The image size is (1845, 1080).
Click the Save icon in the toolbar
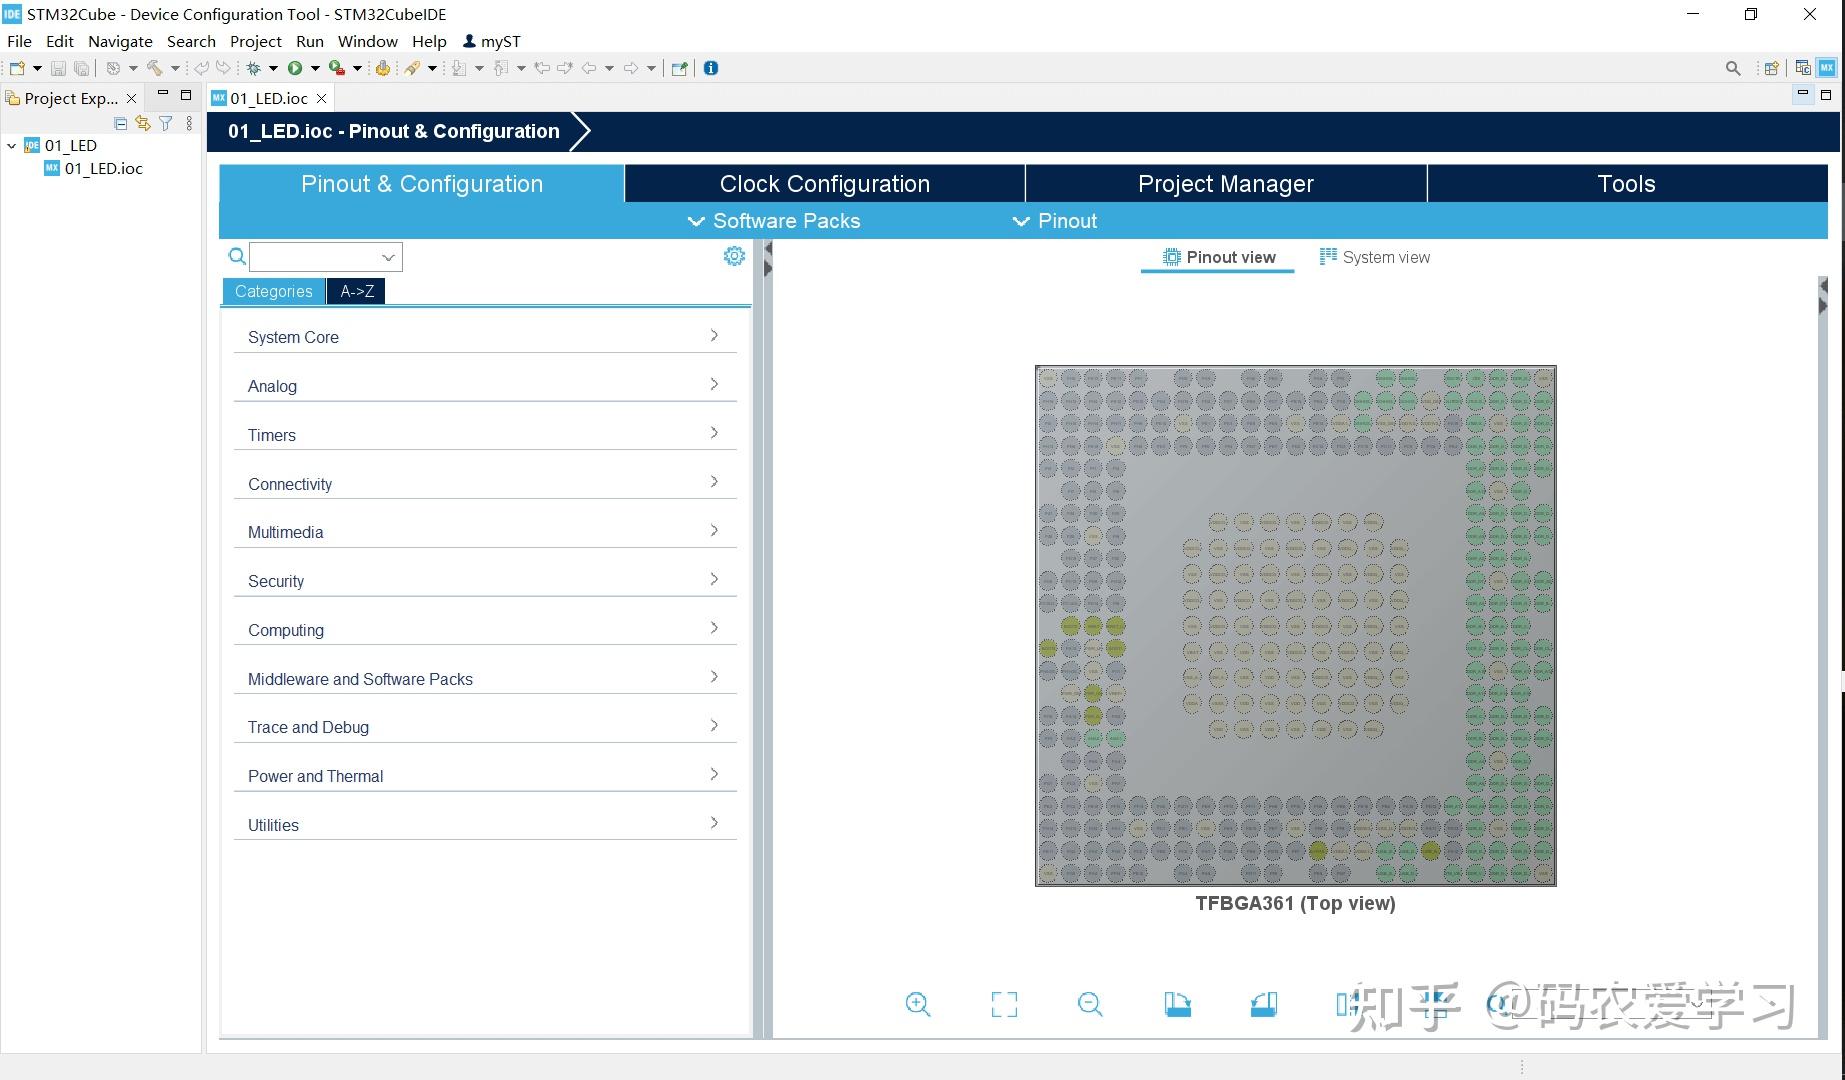click(x=57, y=67)
